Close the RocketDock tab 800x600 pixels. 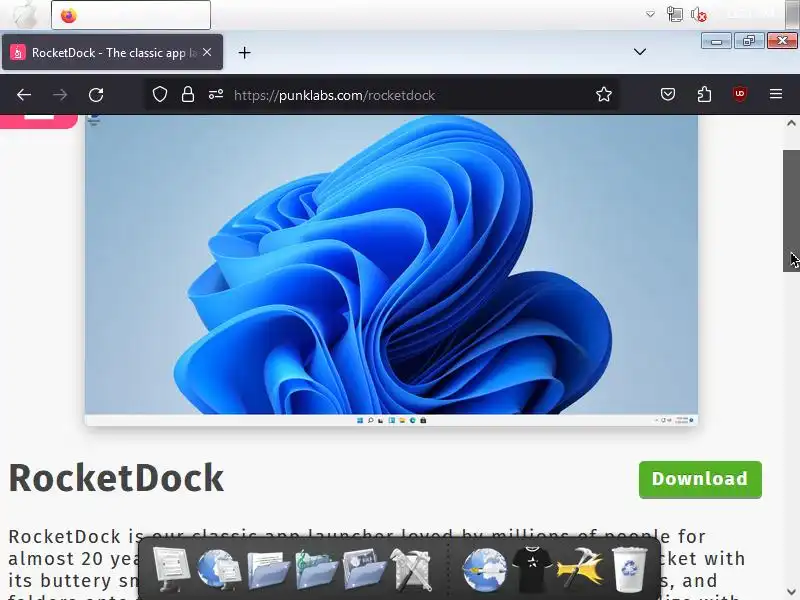[207, 52]
